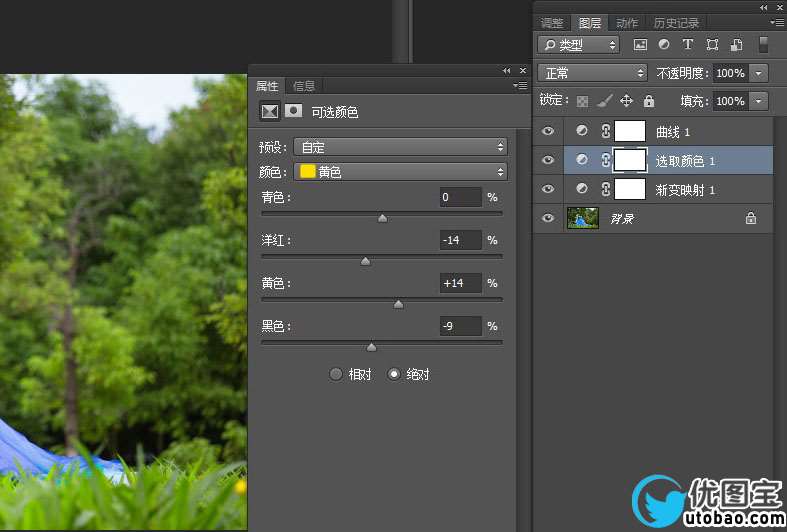Click the 选取颜色 1 adjustment layer icon
This screenshot has height=532, width=787.
pyautogui.click(x=582, y=160)
